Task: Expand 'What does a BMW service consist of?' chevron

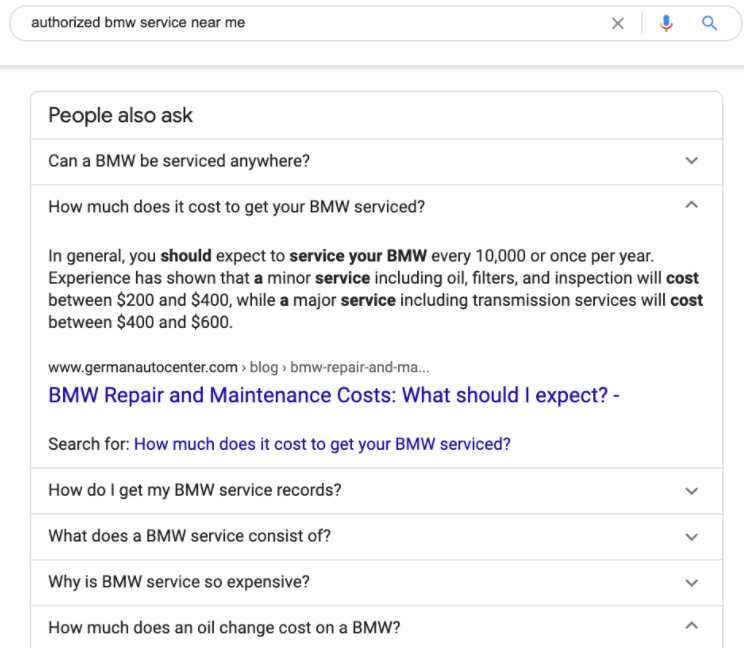Action: click(692, 537)
